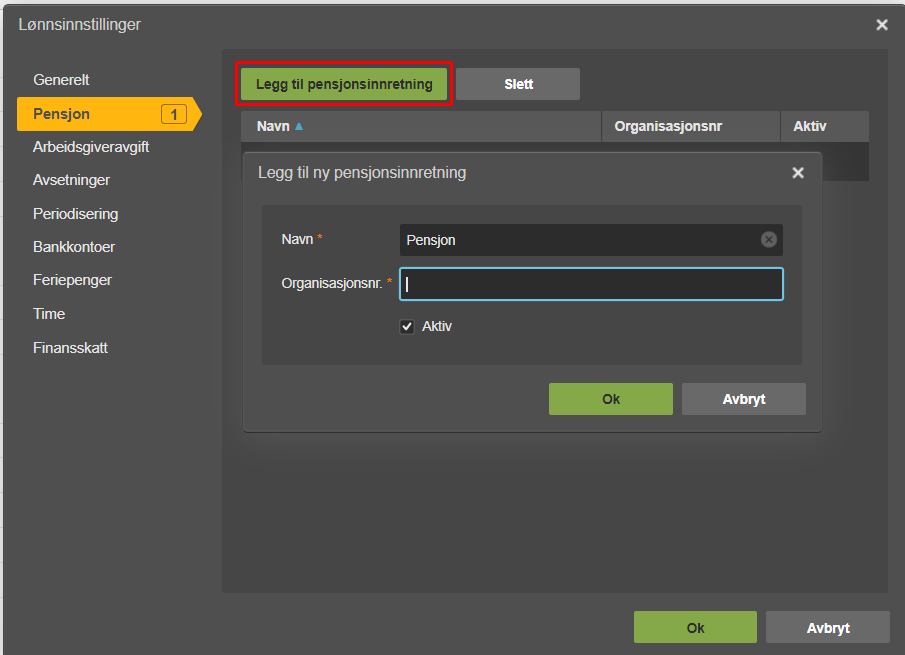Cancel the new pension dialog with Avbryt

point(743,399)
